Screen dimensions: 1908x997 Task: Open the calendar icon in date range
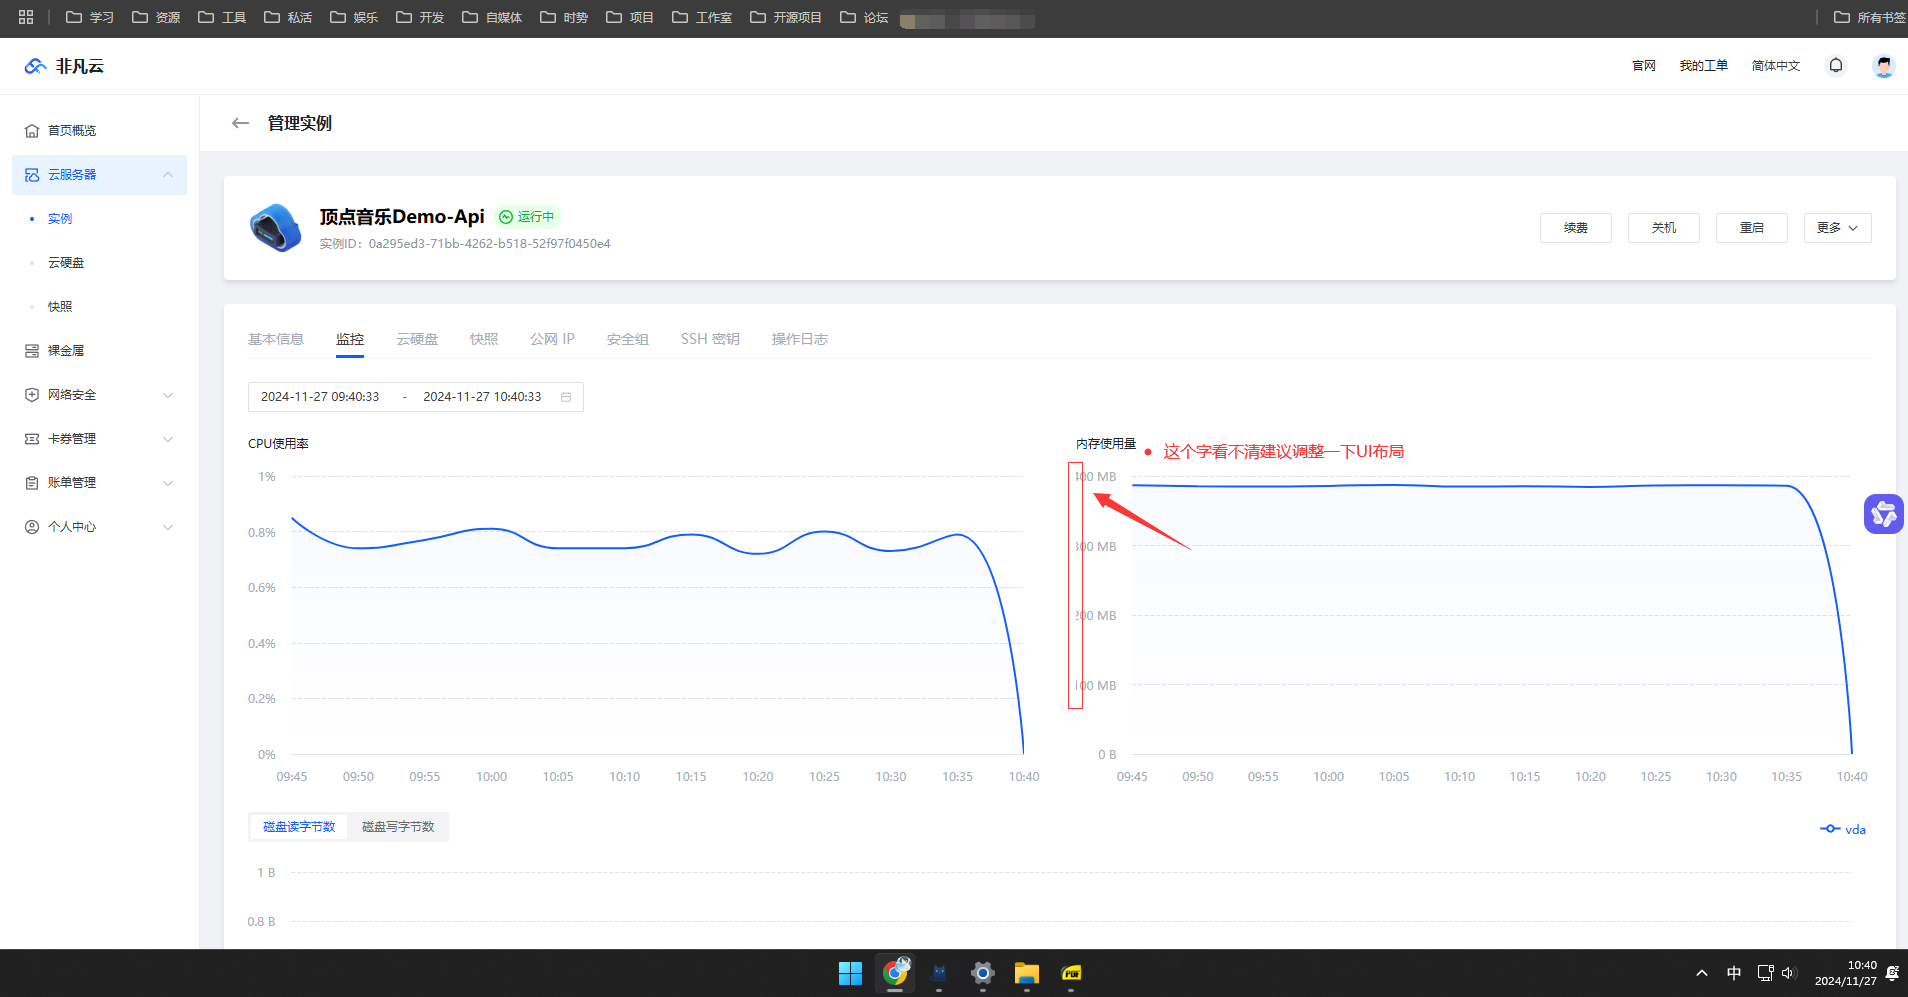pos(566,397)
